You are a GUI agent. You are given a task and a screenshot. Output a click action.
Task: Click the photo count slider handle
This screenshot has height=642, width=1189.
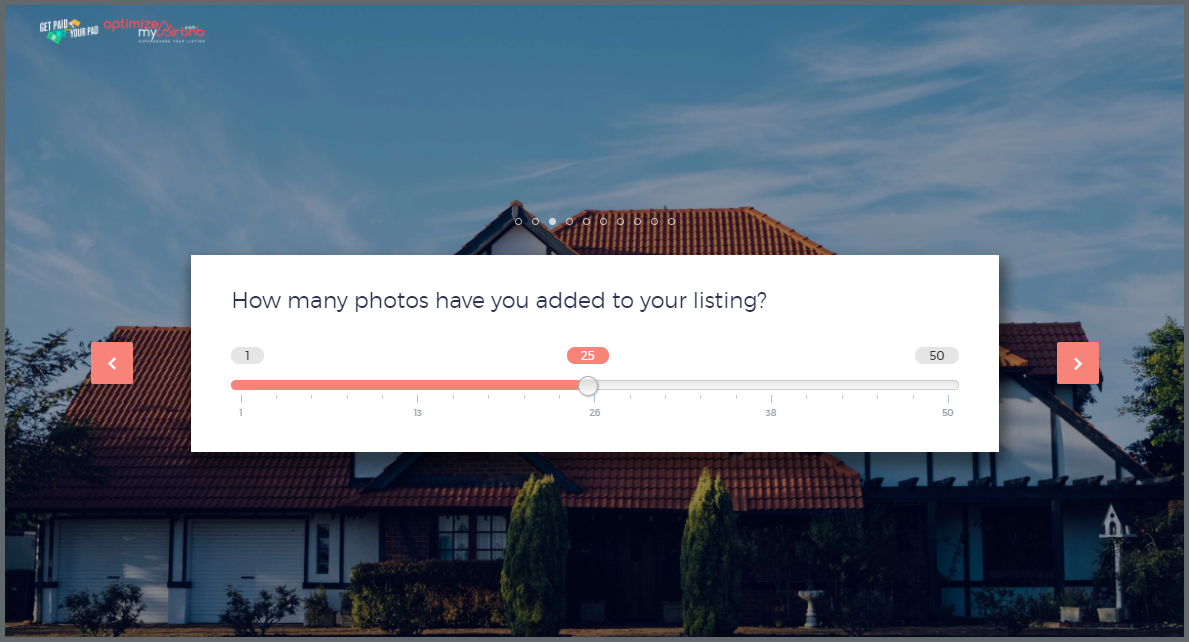pyautogui.click(x=588, y=386)
